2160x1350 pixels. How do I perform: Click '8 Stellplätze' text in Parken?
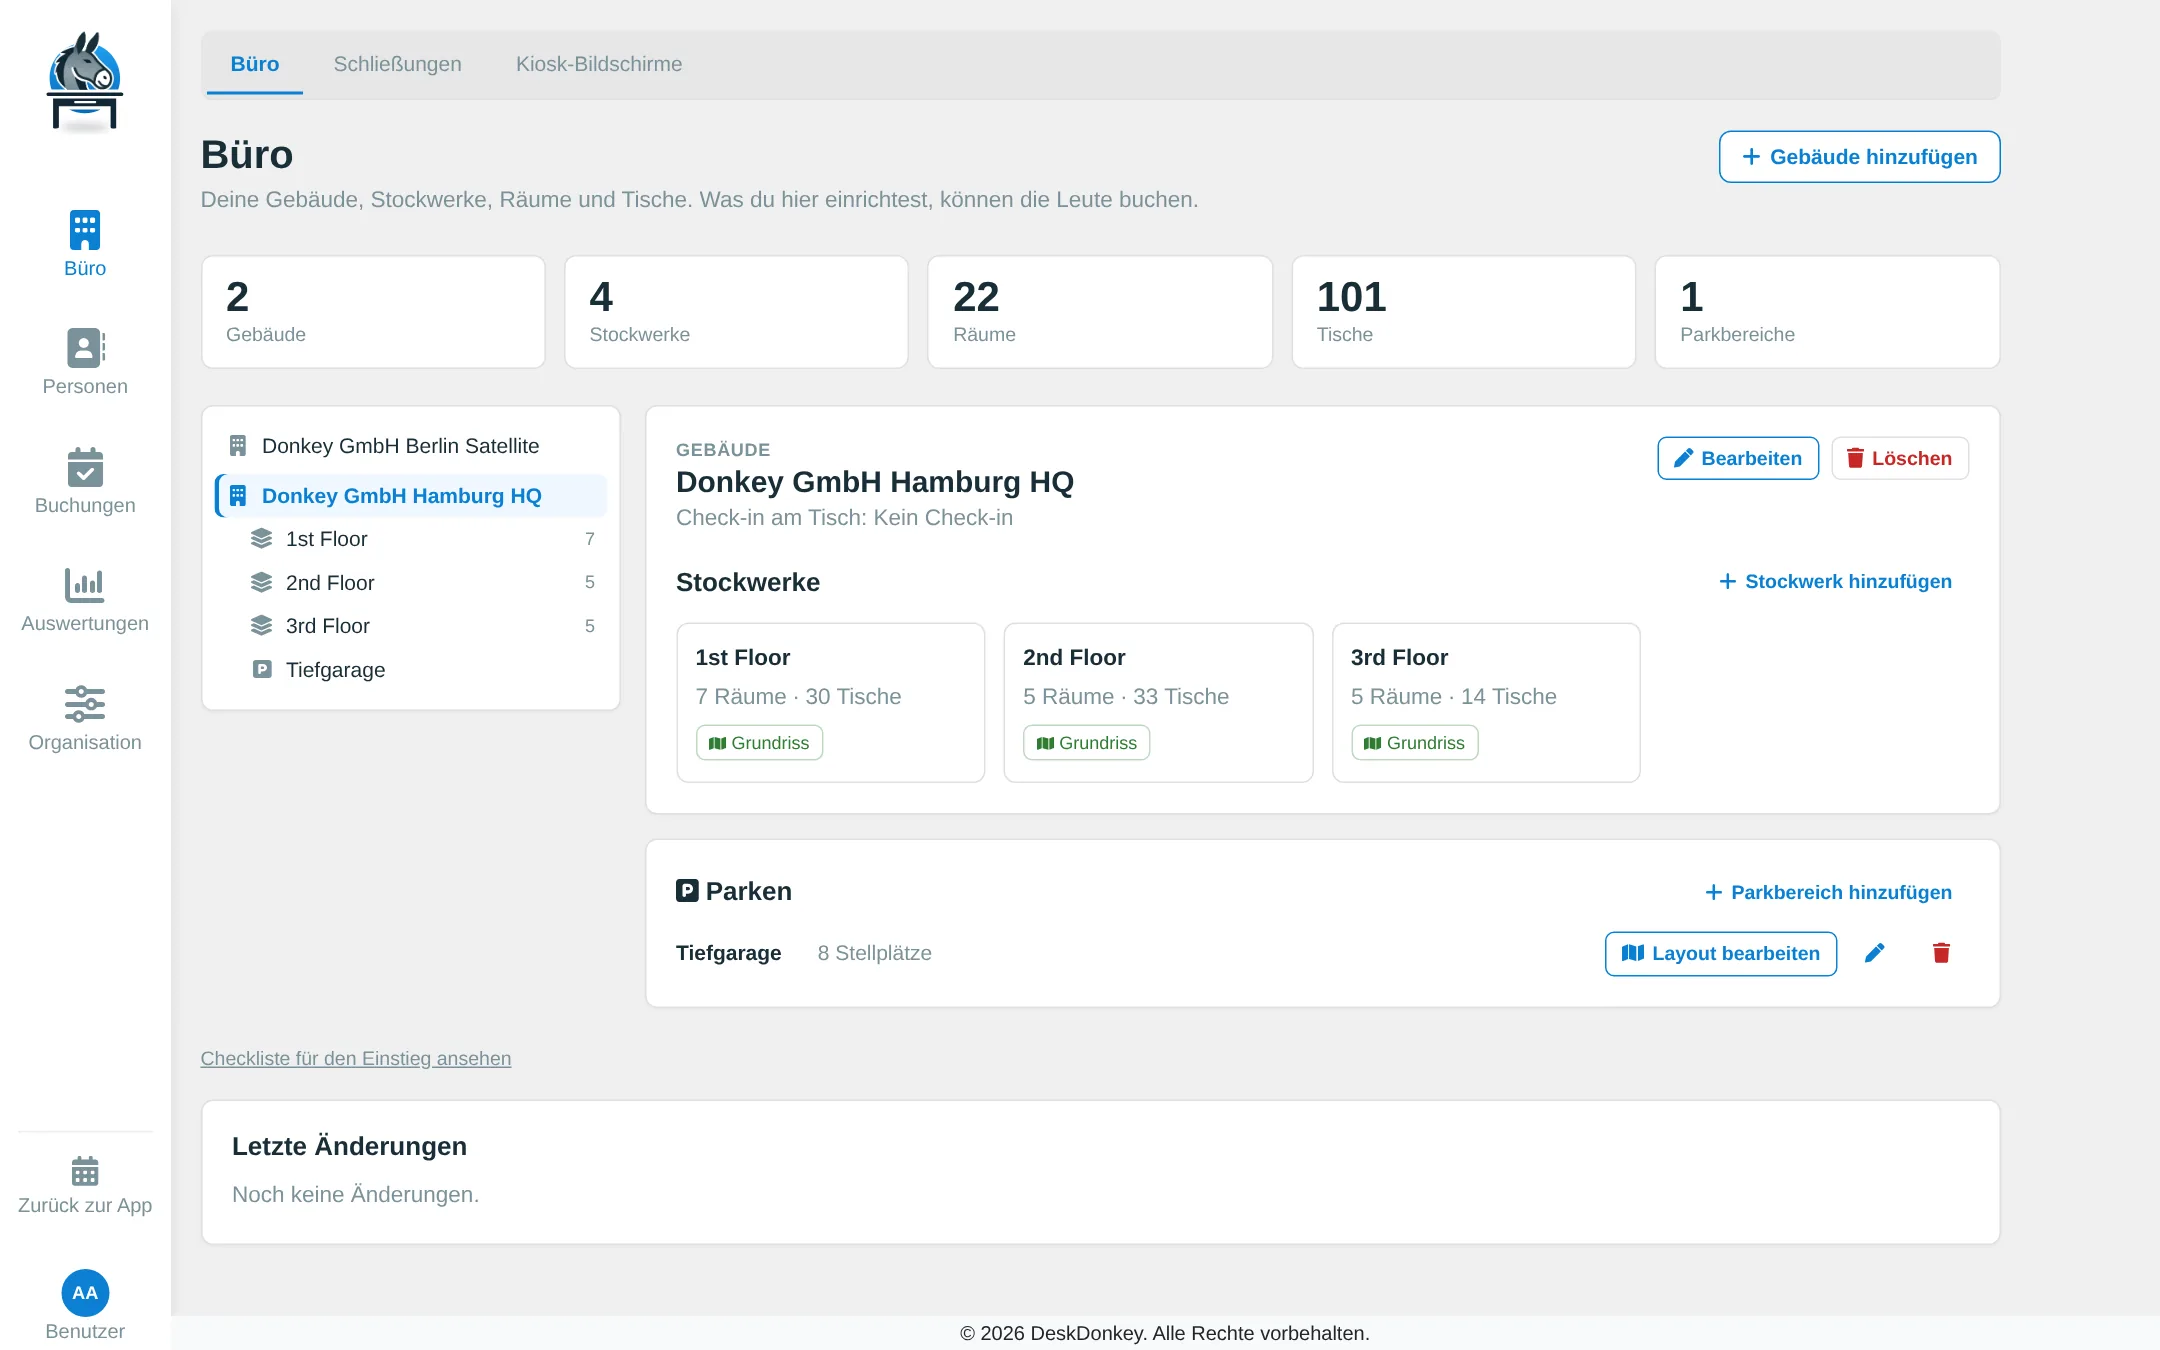click(x=875, y=954)
